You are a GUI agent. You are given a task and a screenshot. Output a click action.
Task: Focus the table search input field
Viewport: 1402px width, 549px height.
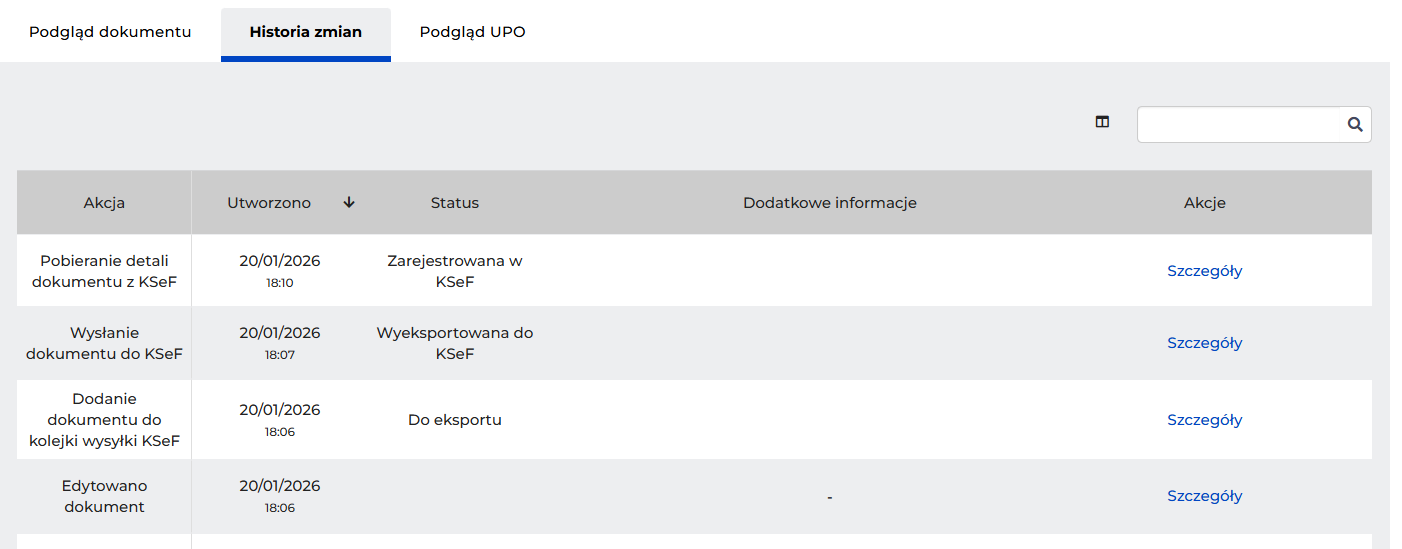1238,125
